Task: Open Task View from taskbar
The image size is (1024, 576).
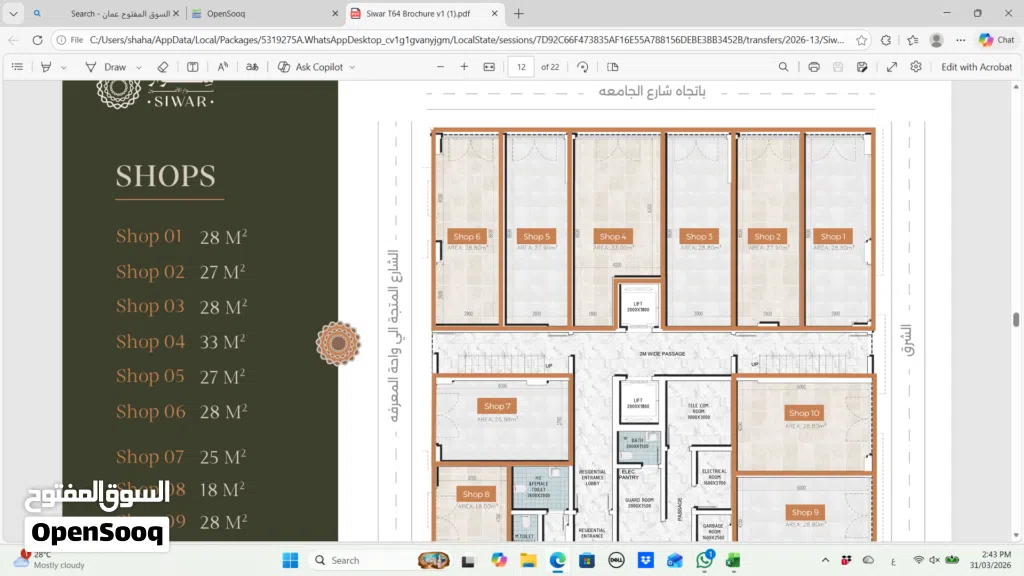Action: [x=468, y=560]
